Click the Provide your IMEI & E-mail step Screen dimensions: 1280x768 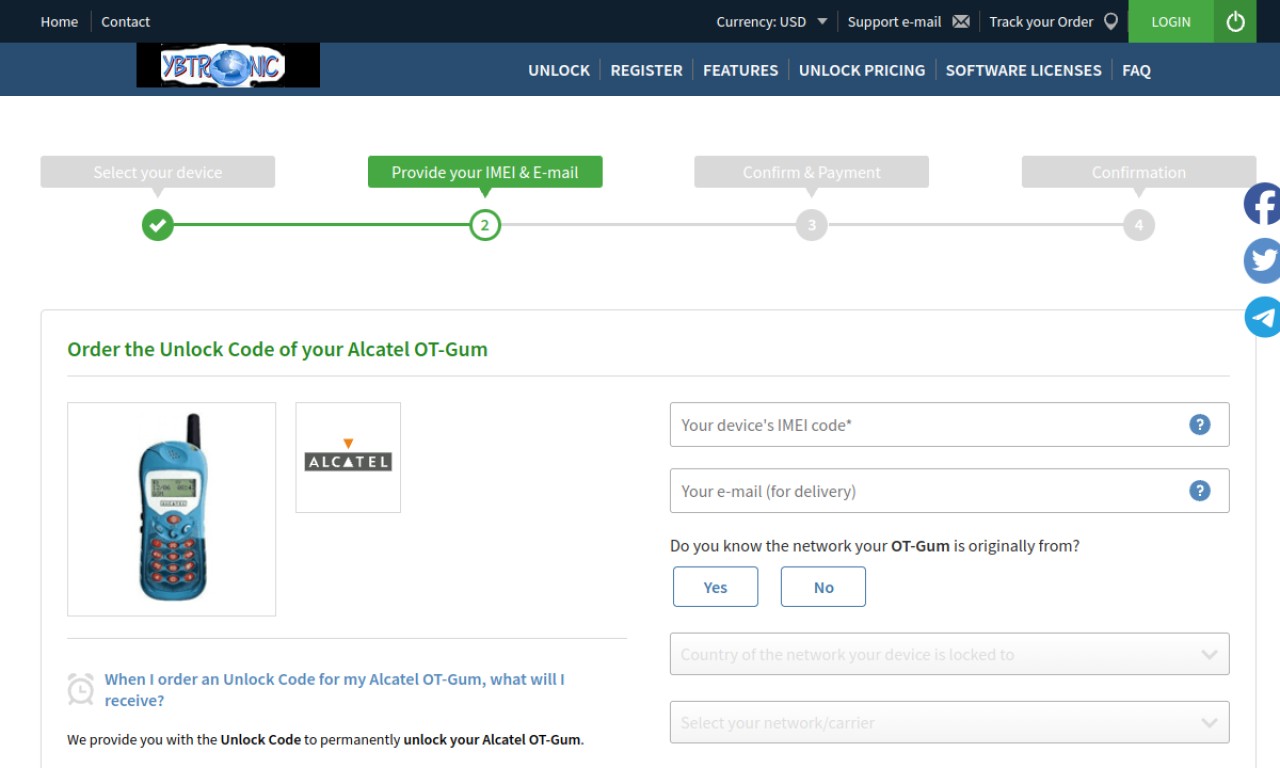pos(485,172)
